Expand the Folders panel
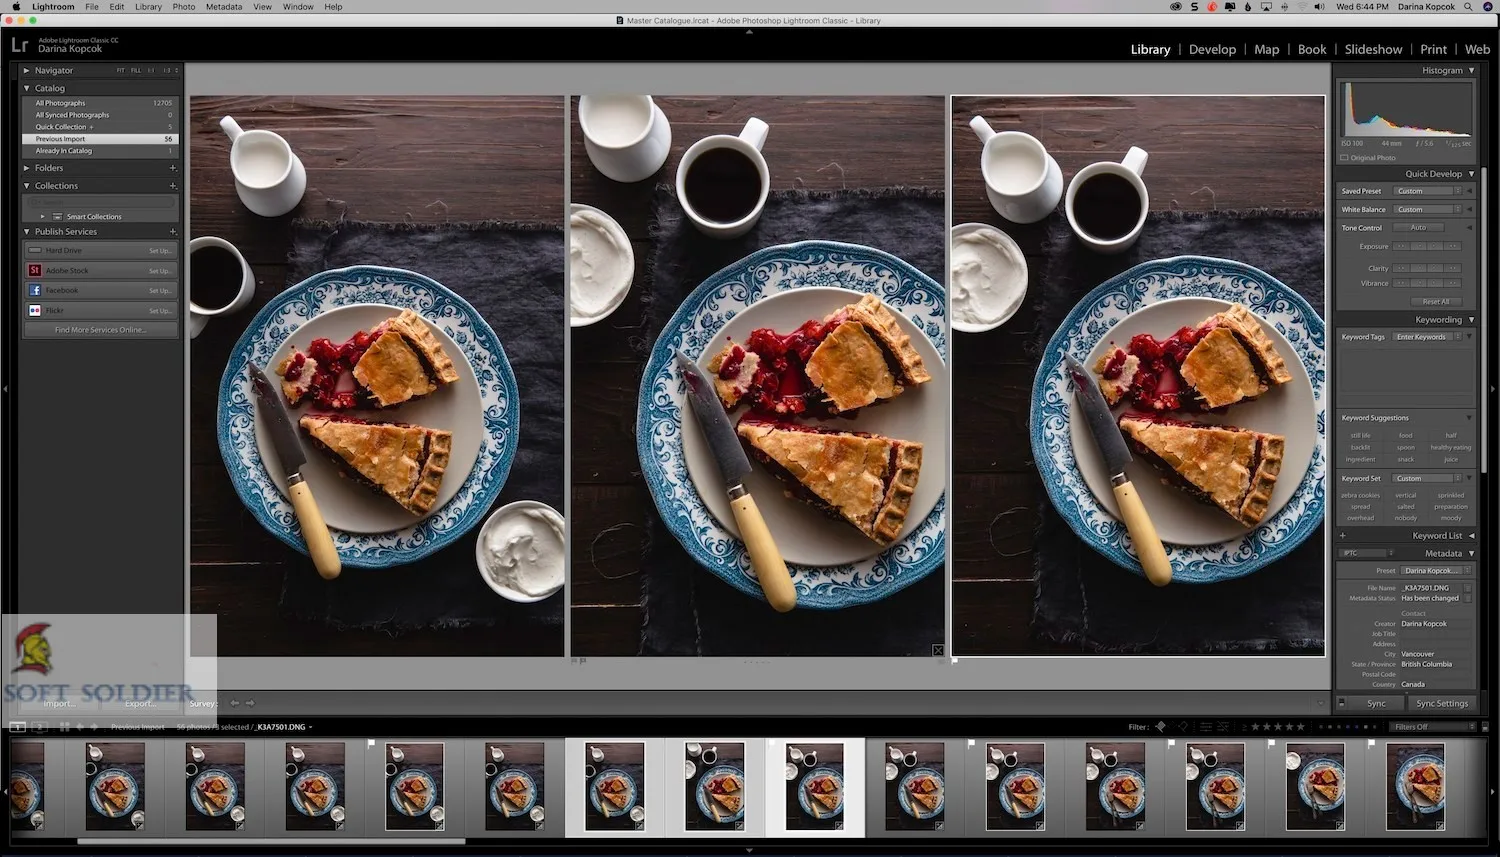Image resolution: width=1500 pixels, height=857 pixels. 27,168
